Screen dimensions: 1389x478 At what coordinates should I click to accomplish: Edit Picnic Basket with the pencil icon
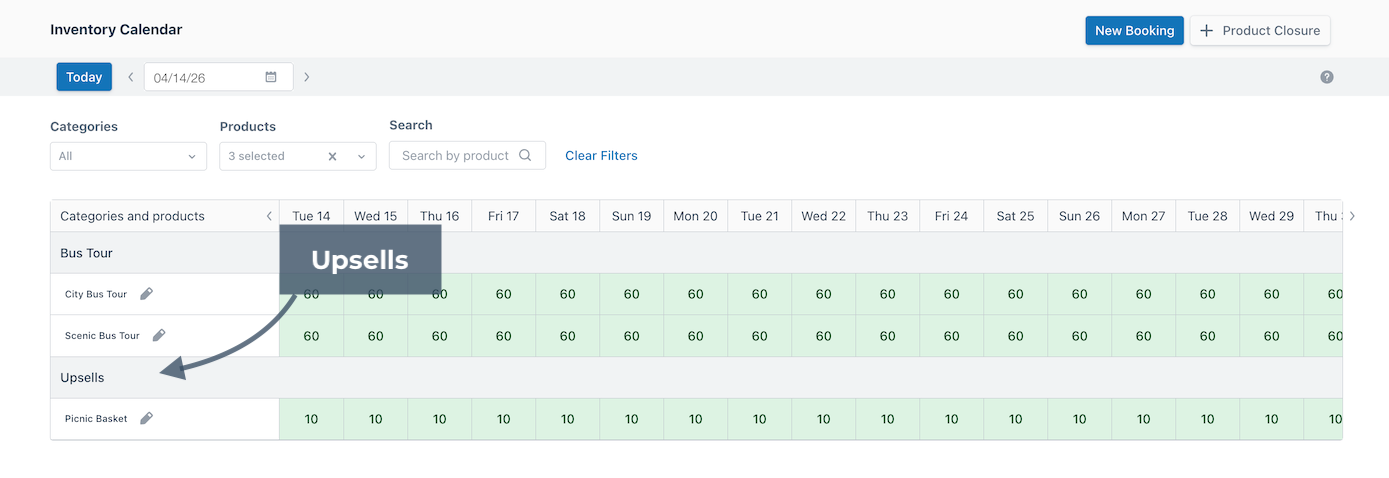pos(147,418)
